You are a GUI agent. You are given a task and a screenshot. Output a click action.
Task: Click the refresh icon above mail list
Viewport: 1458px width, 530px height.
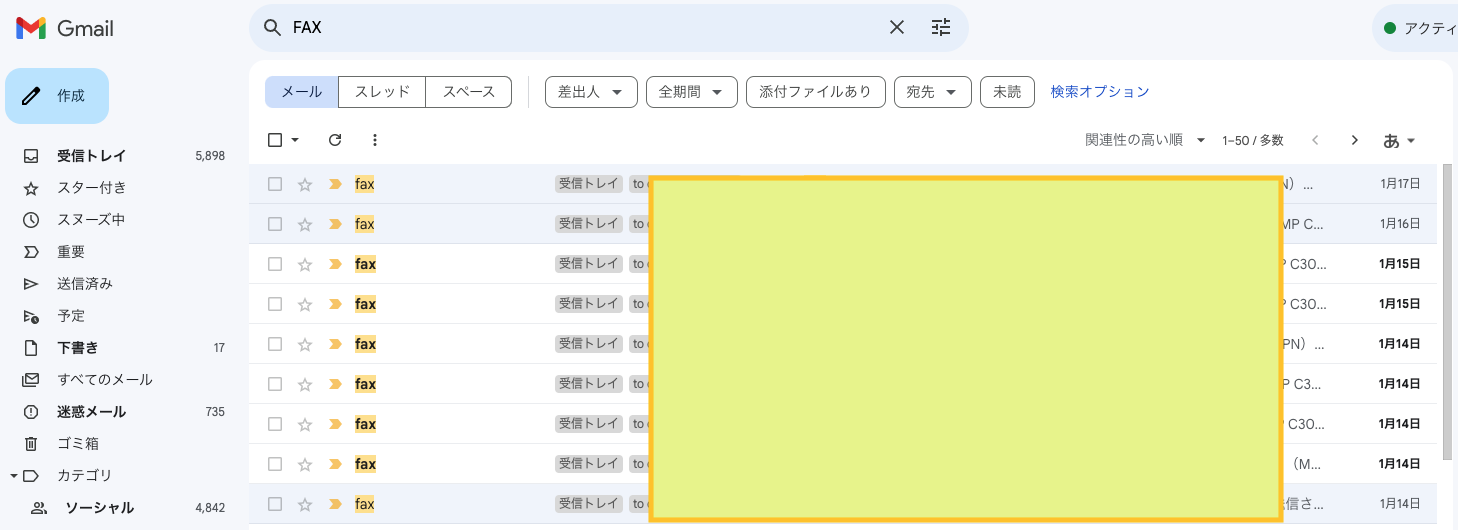click(x=335, y=140)
